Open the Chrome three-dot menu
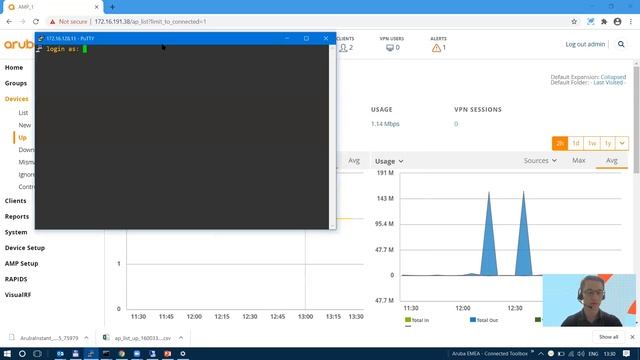640x360 pixels. coord(631,22)
